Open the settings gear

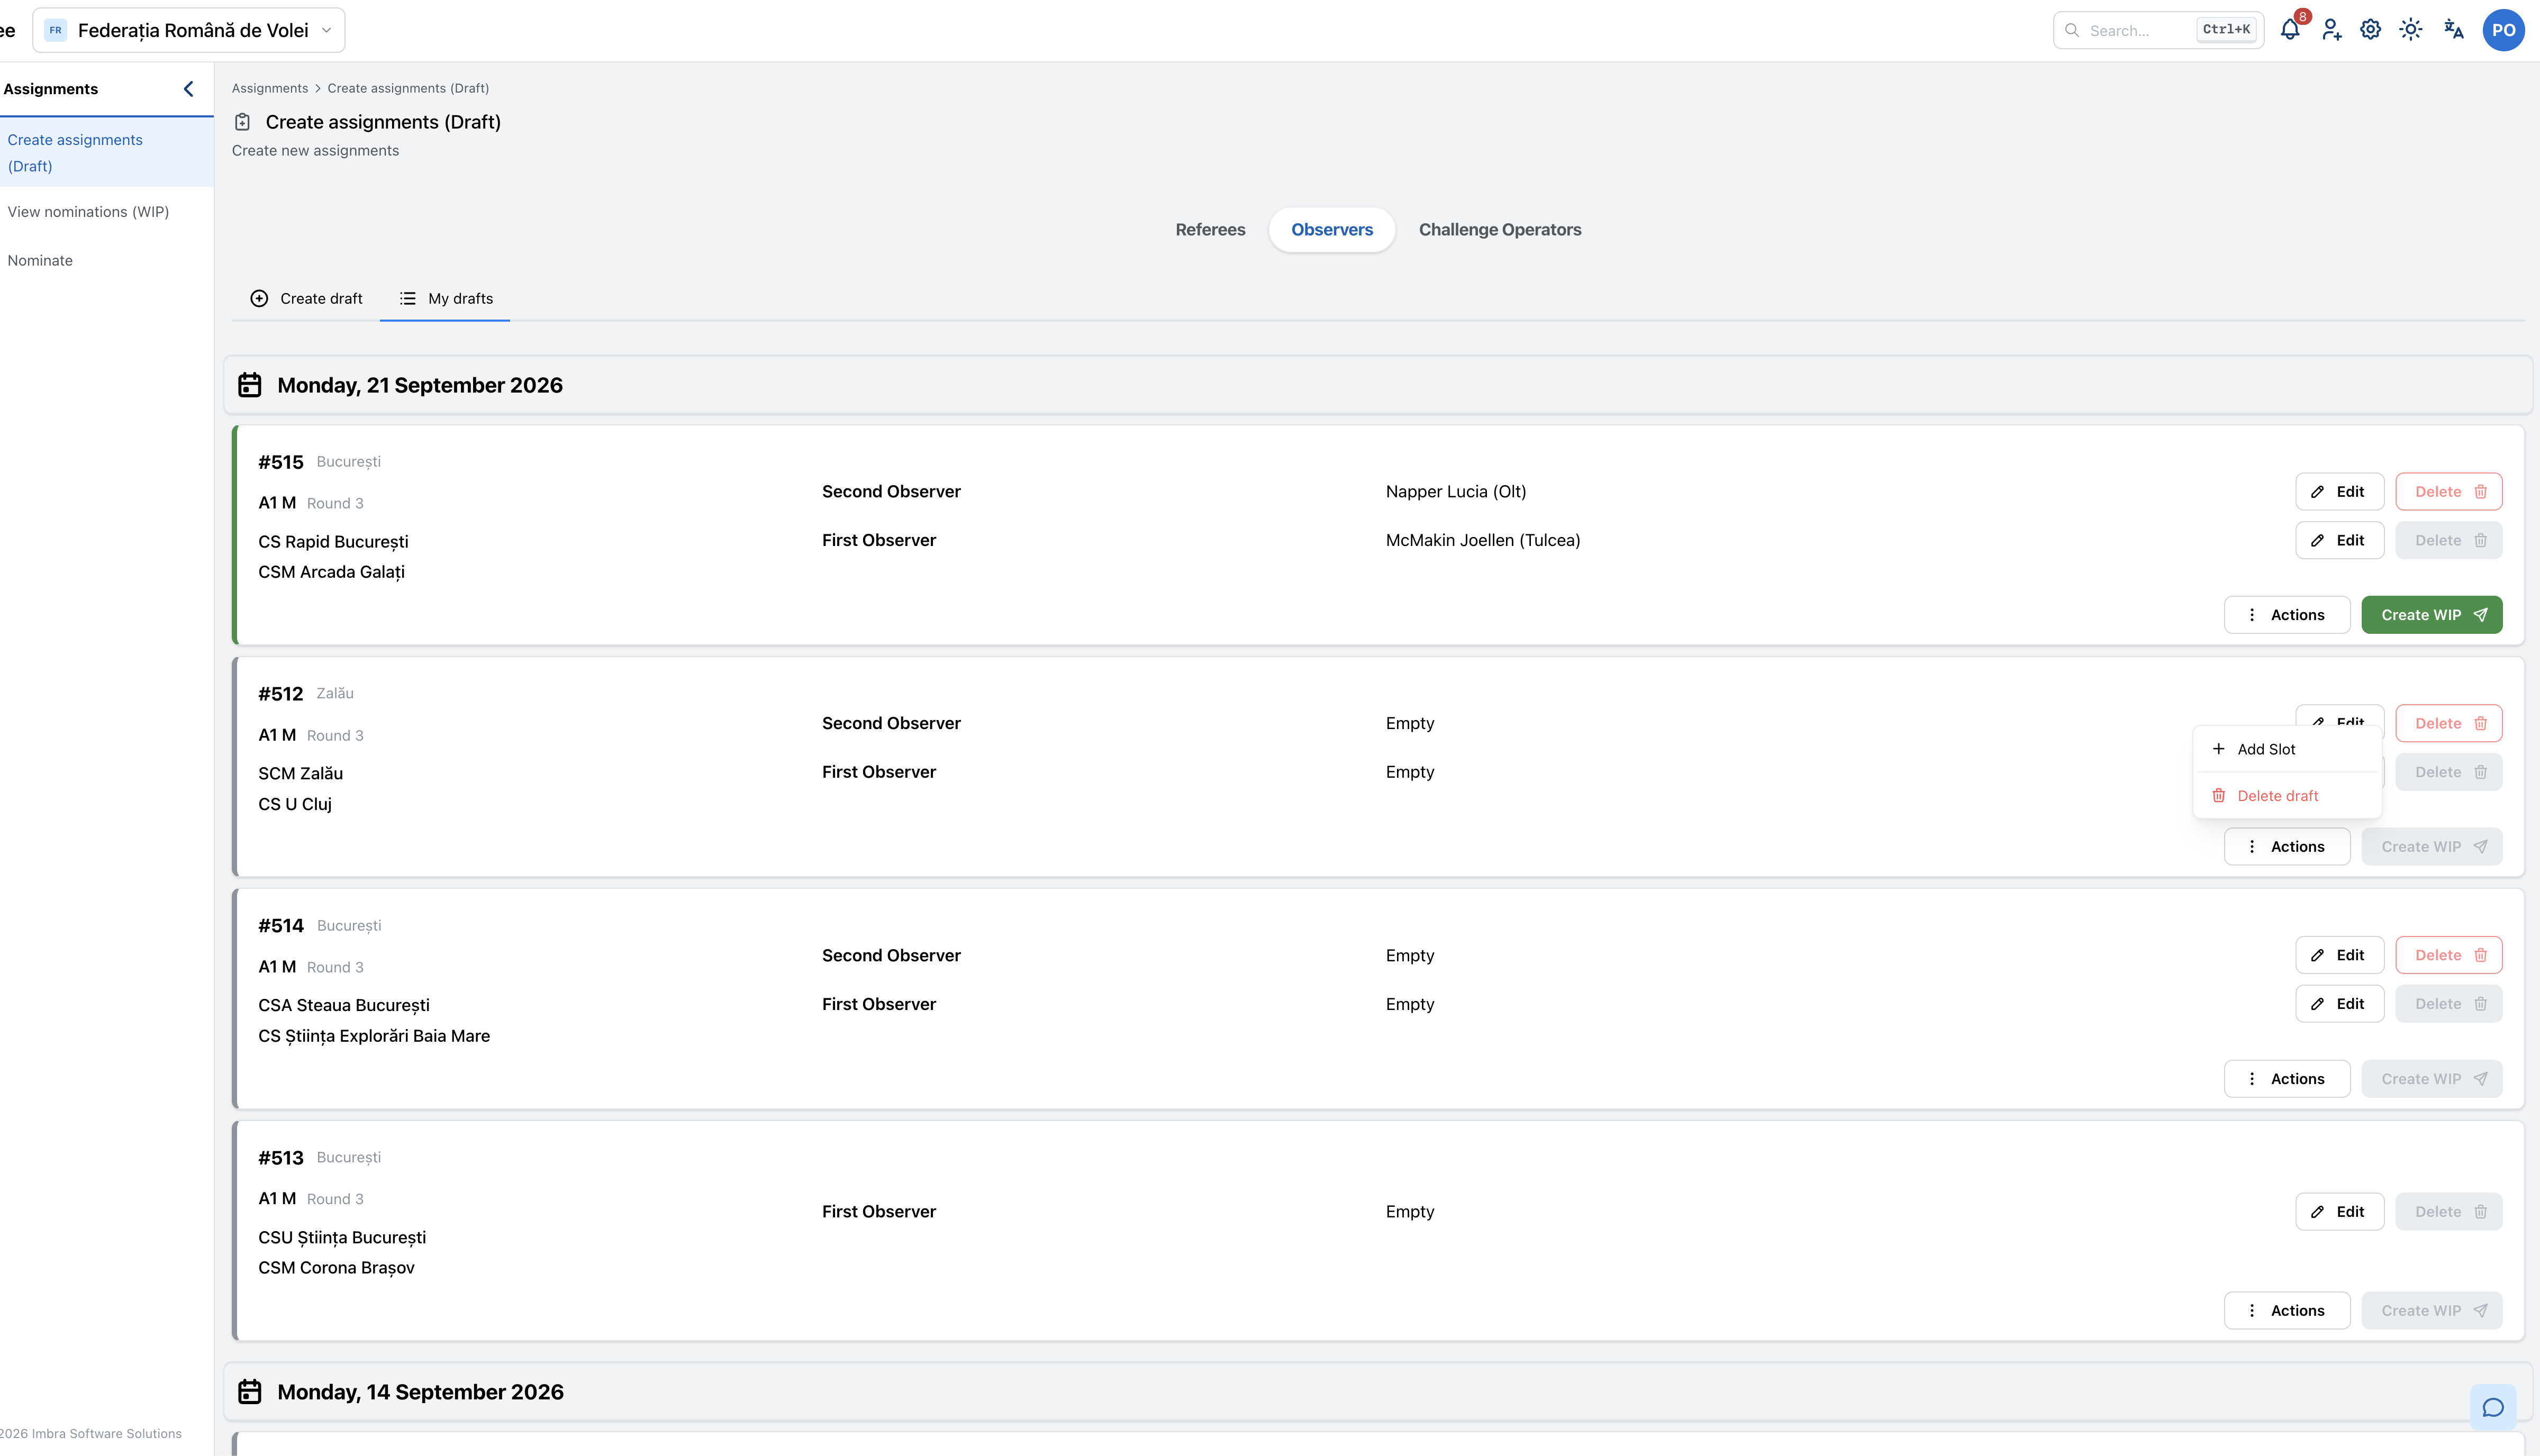pos(2371,30)
